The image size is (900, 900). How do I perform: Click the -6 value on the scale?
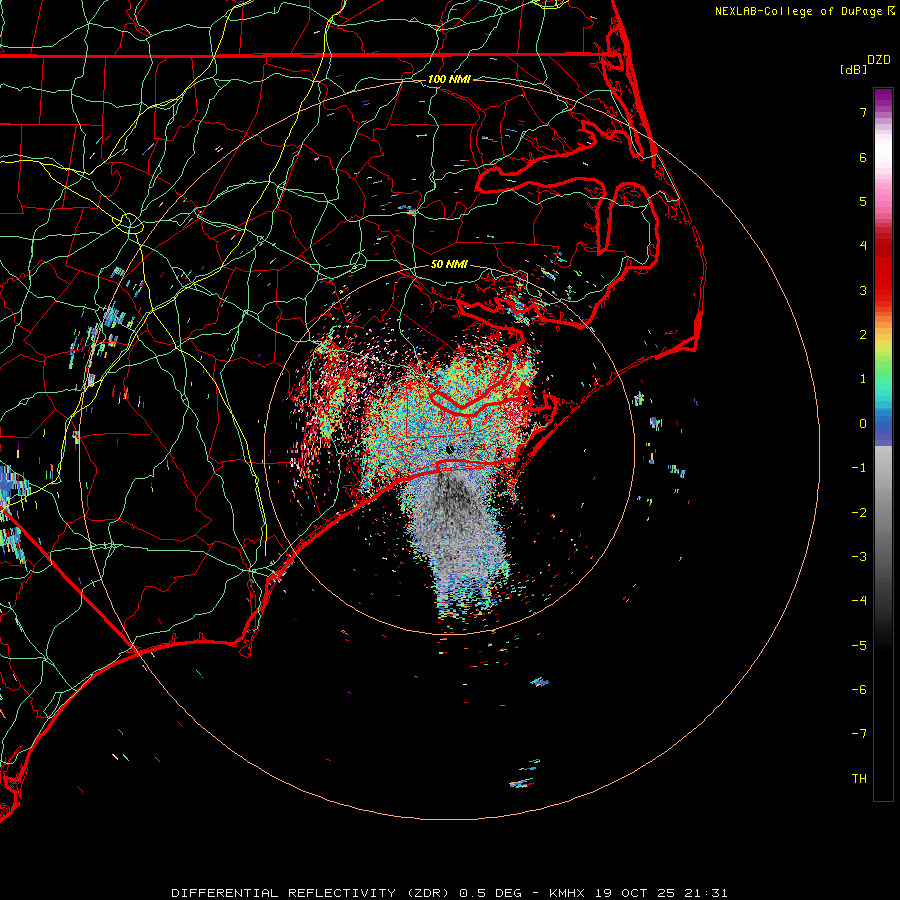pos(859,690)
